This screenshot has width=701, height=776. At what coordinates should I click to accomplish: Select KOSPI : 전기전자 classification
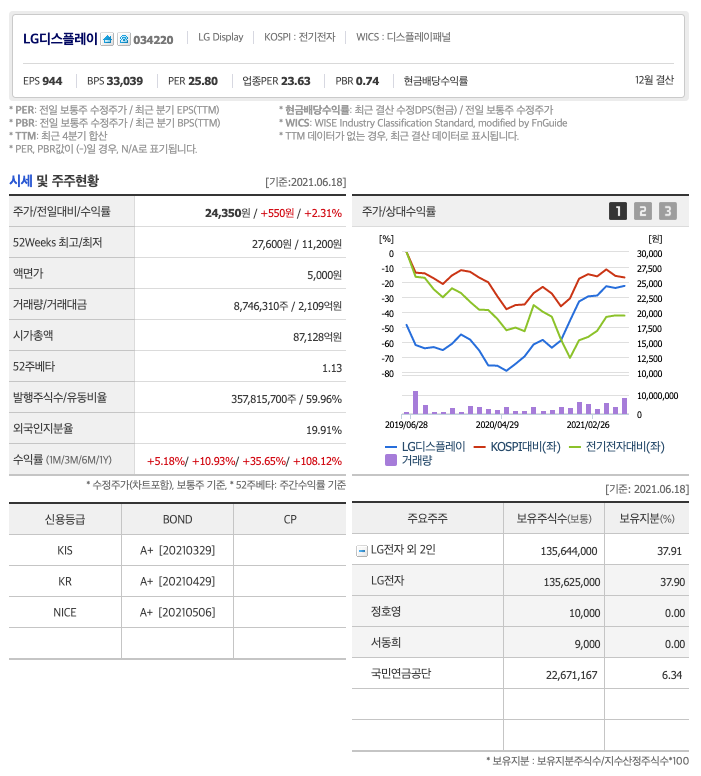coord(300,37)
